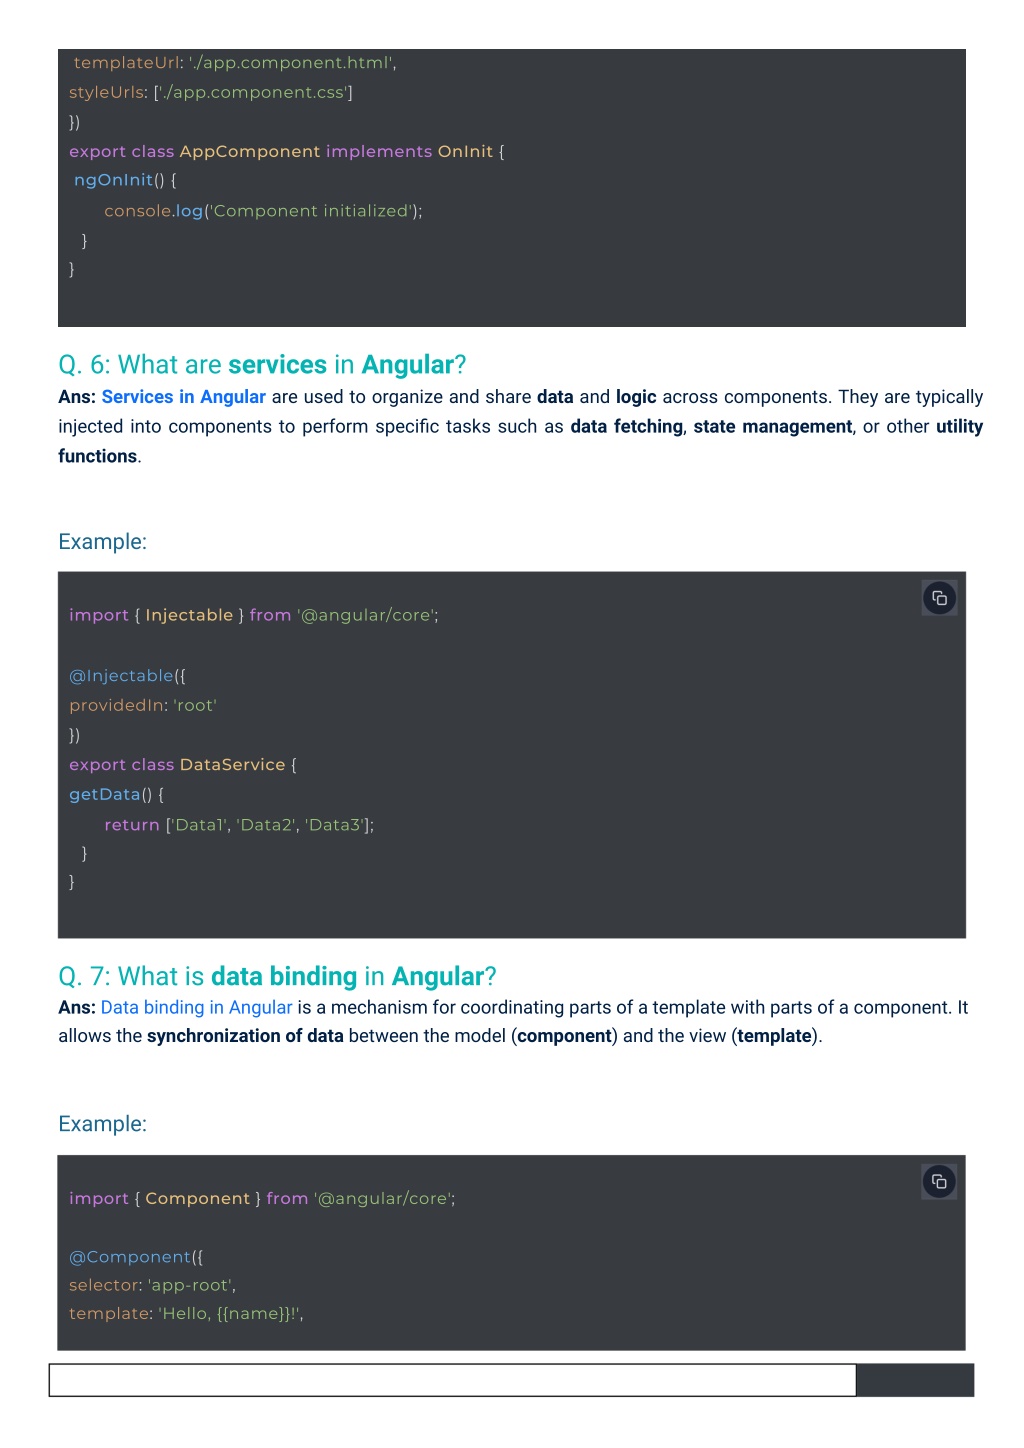Click the template Hello name code line
Image resolution: width=1024 pixels, height=1448 pixels.
point(186,1313)
